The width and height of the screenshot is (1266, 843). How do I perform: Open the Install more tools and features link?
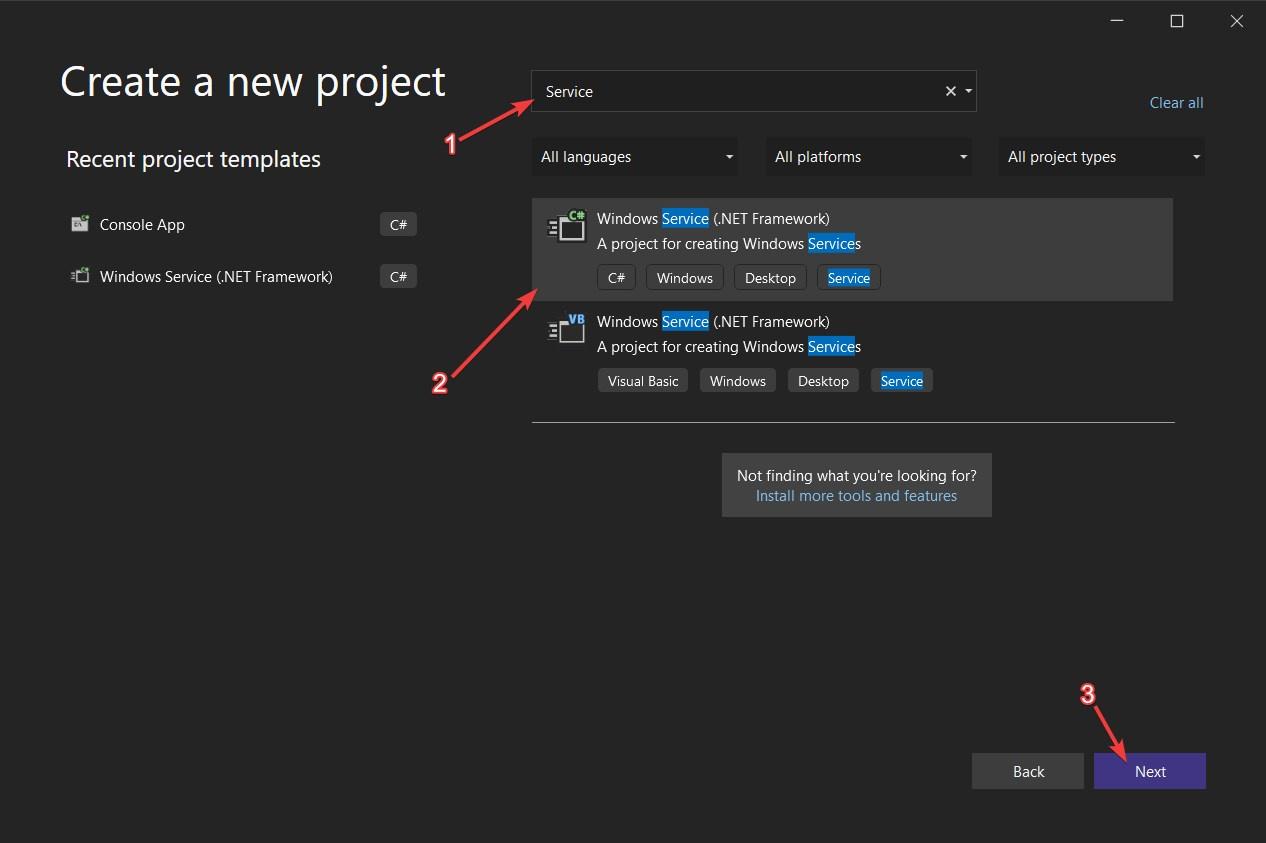(x=856, y=495)
